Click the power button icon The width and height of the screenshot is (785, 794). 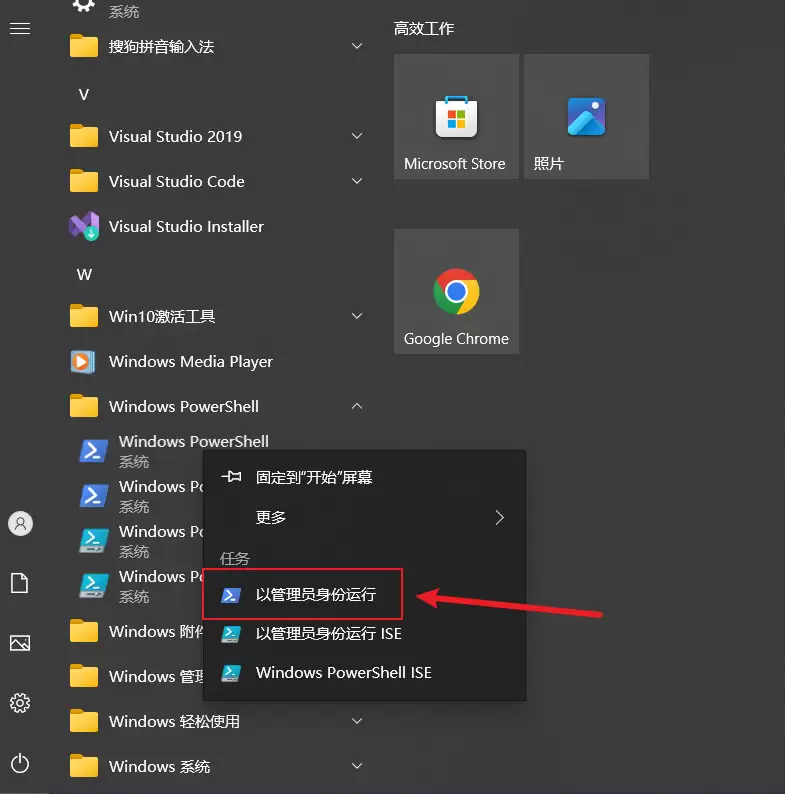coord(20,764)
